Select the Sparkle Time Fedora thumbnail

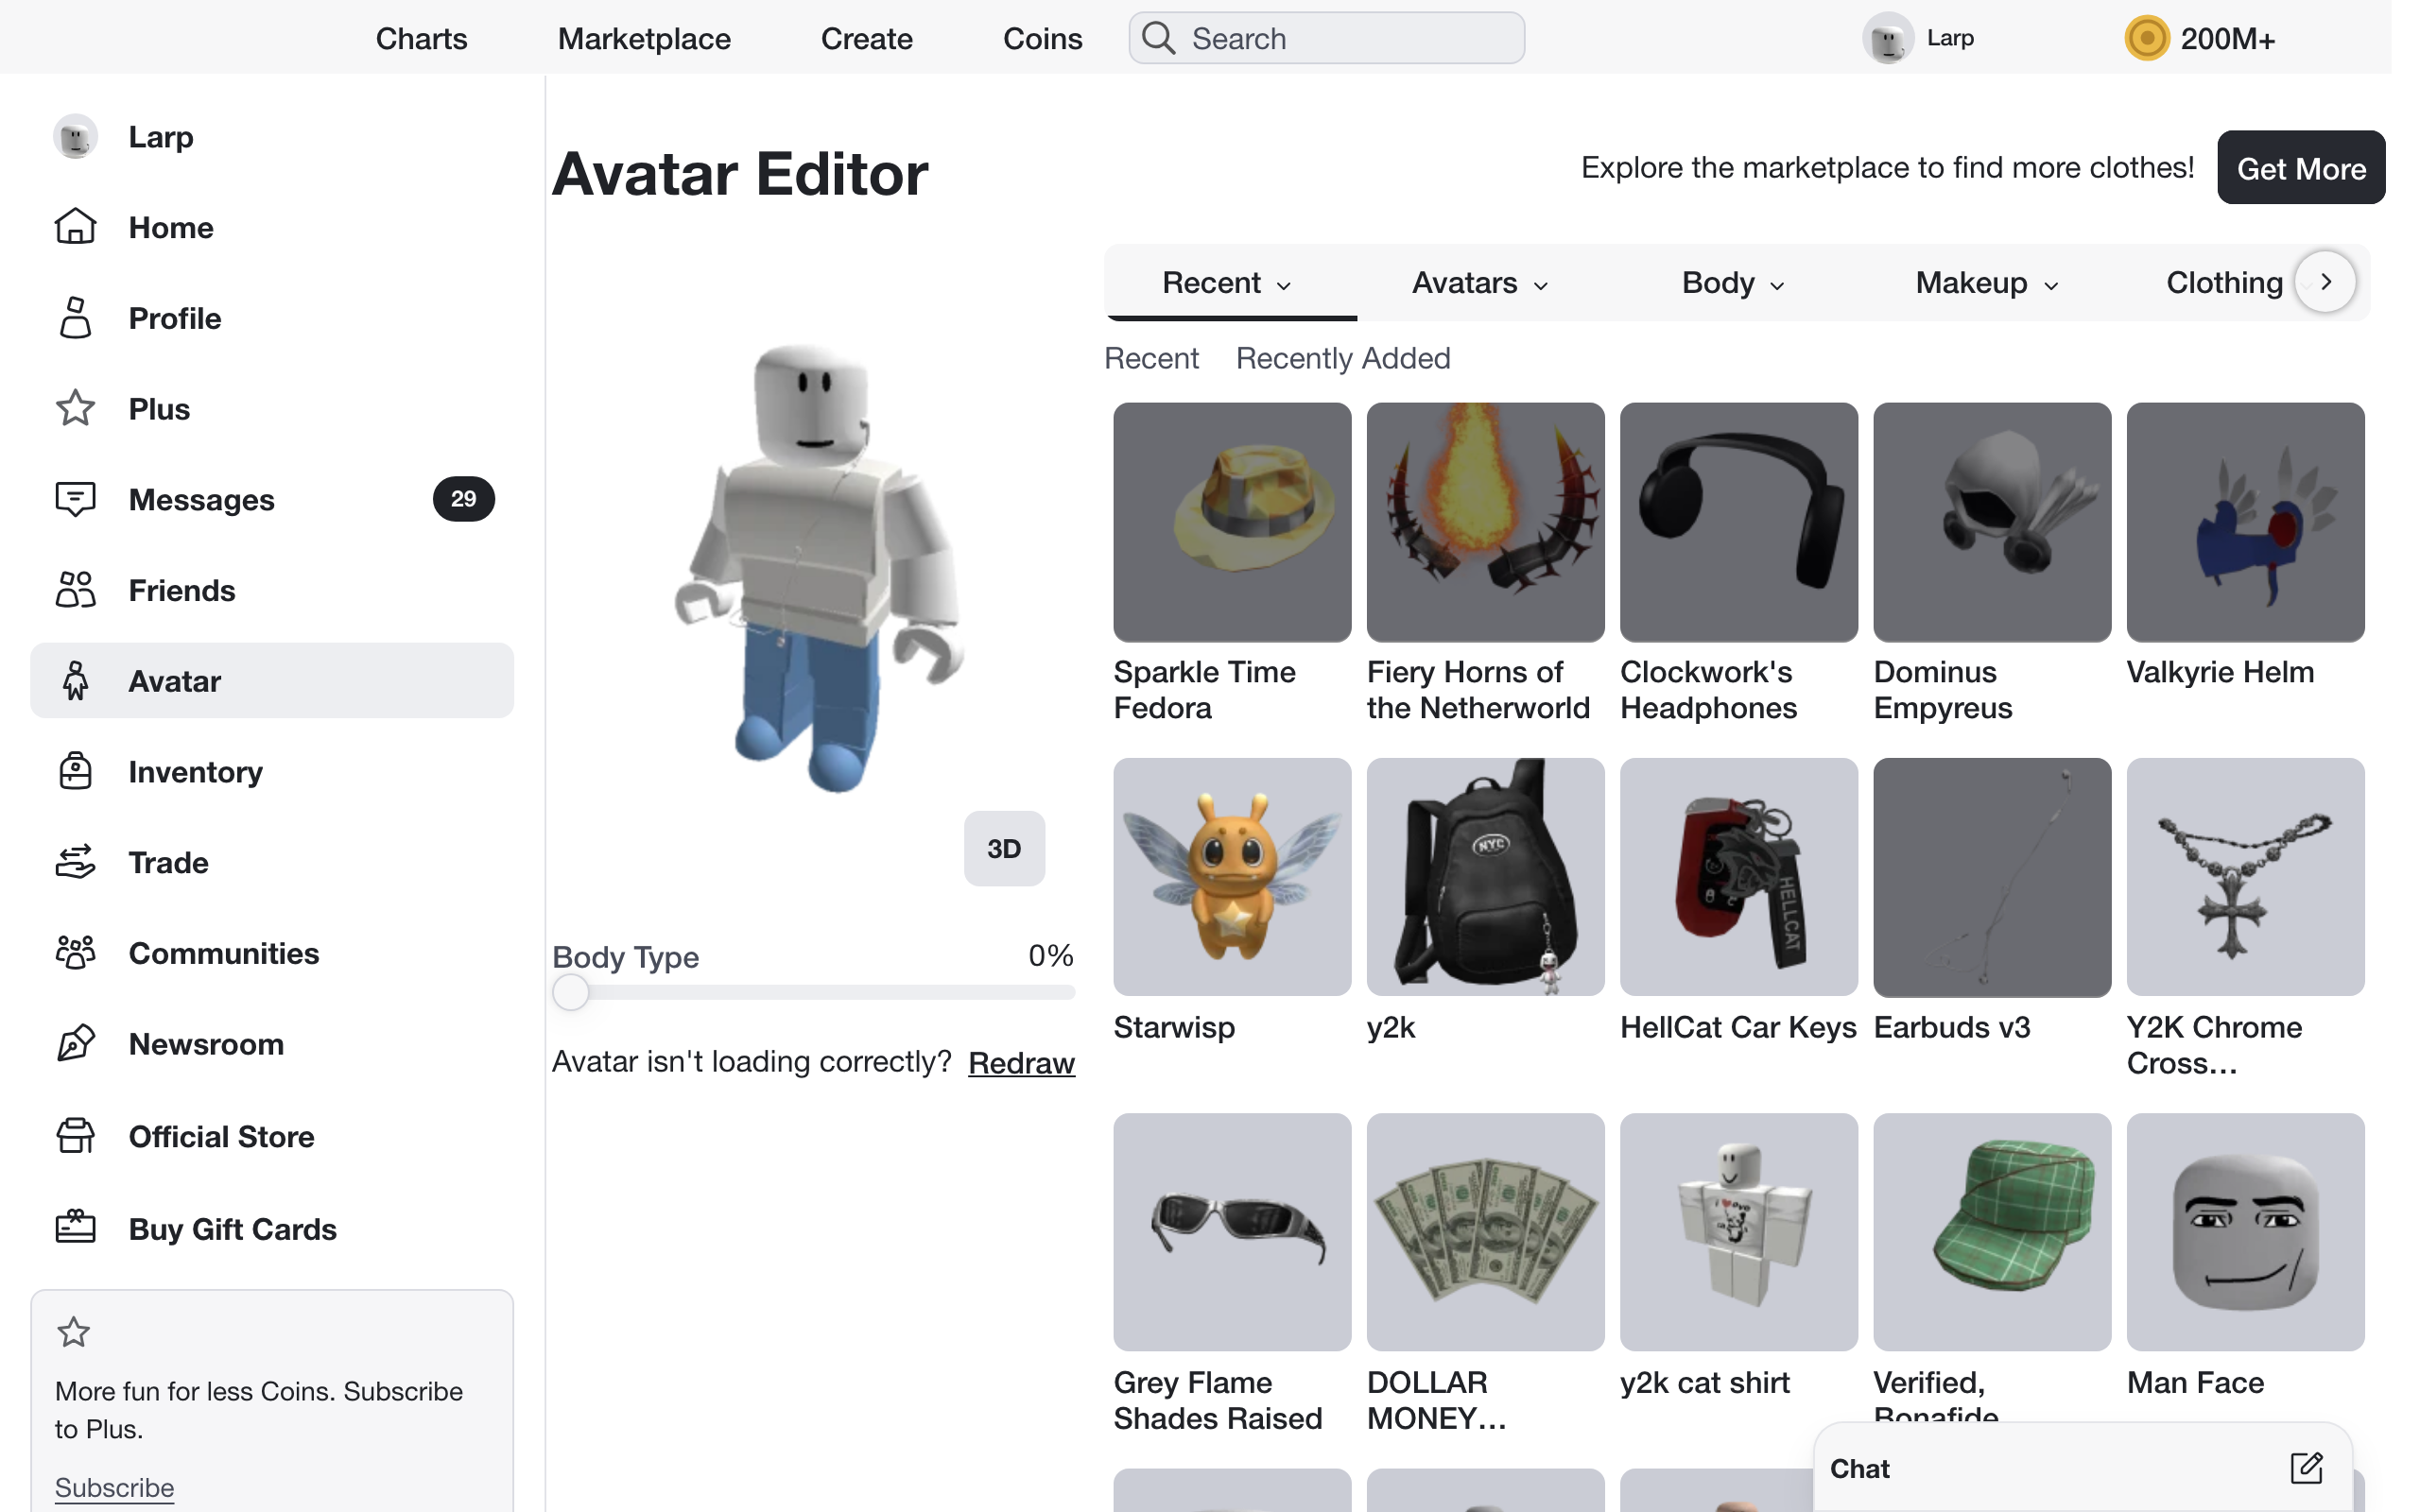coord(1232,522)
